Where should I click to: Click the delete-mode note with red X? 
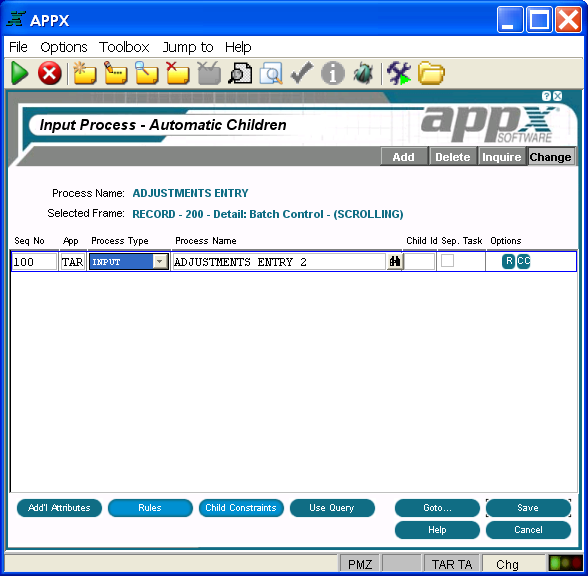177,73
